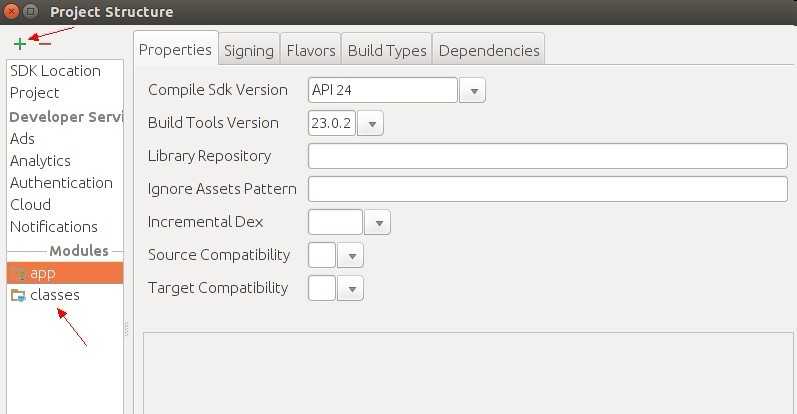Choose Notifications in the sidebar

(54, 227)
